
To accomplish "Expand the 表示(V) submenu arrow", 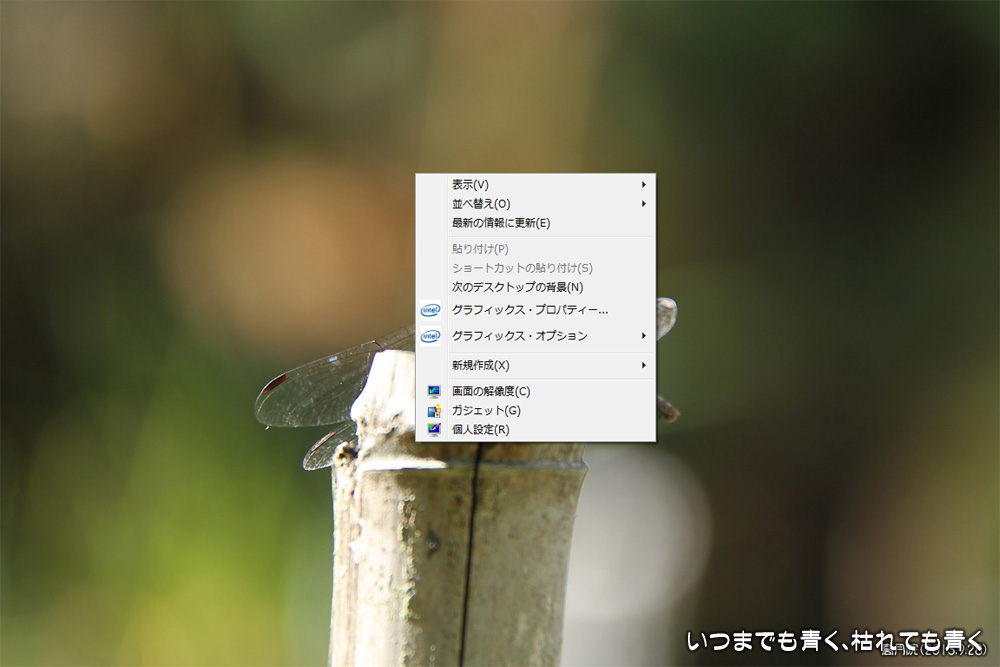I will pos(644,184).
